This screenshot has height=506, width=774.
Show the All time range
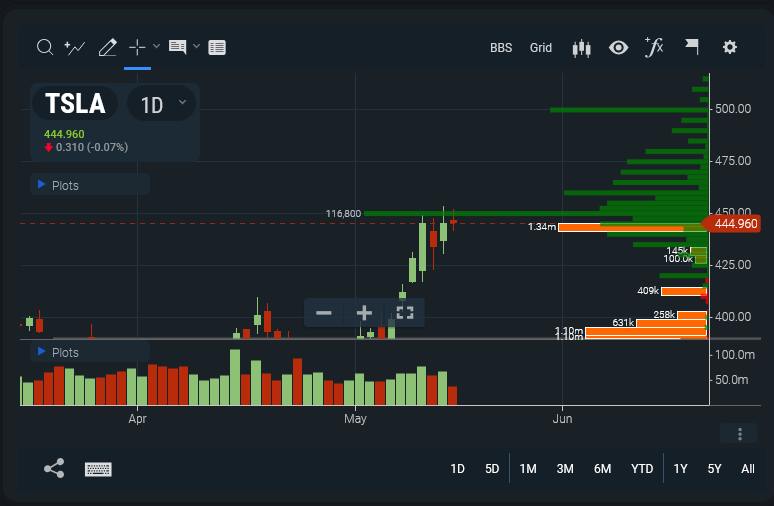[748, 468]
